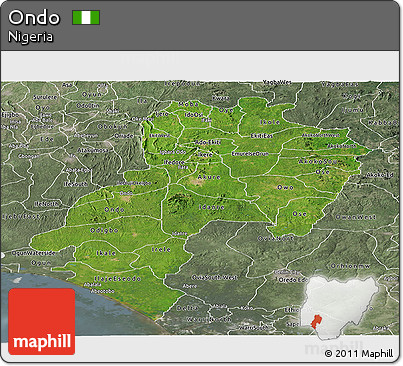This screenshot has height=366, width=403.
Task: Select the OwanWest label
Action: [356, 217]
